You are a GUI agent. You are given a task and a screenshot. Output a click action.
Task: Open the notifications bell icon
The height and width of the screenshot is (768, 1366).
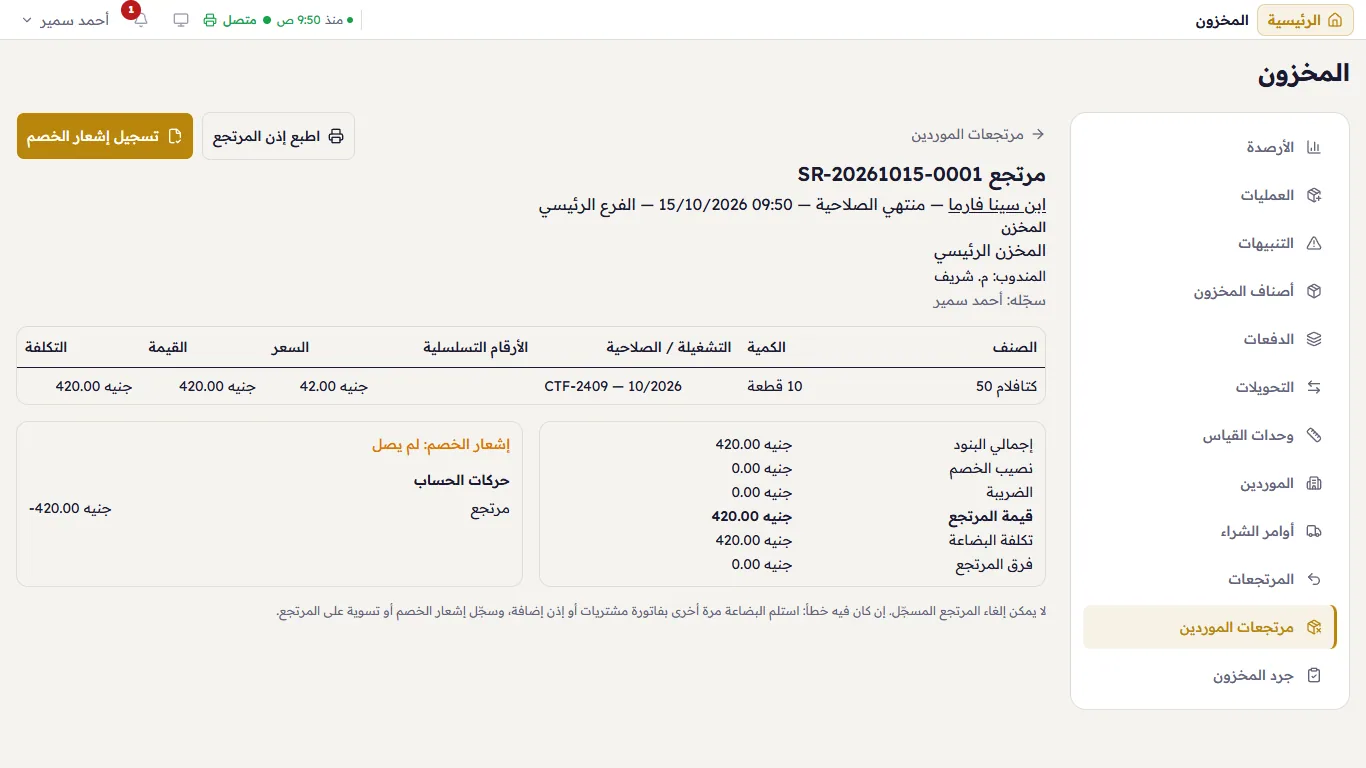pyautogui.click(x=140, y=20)
